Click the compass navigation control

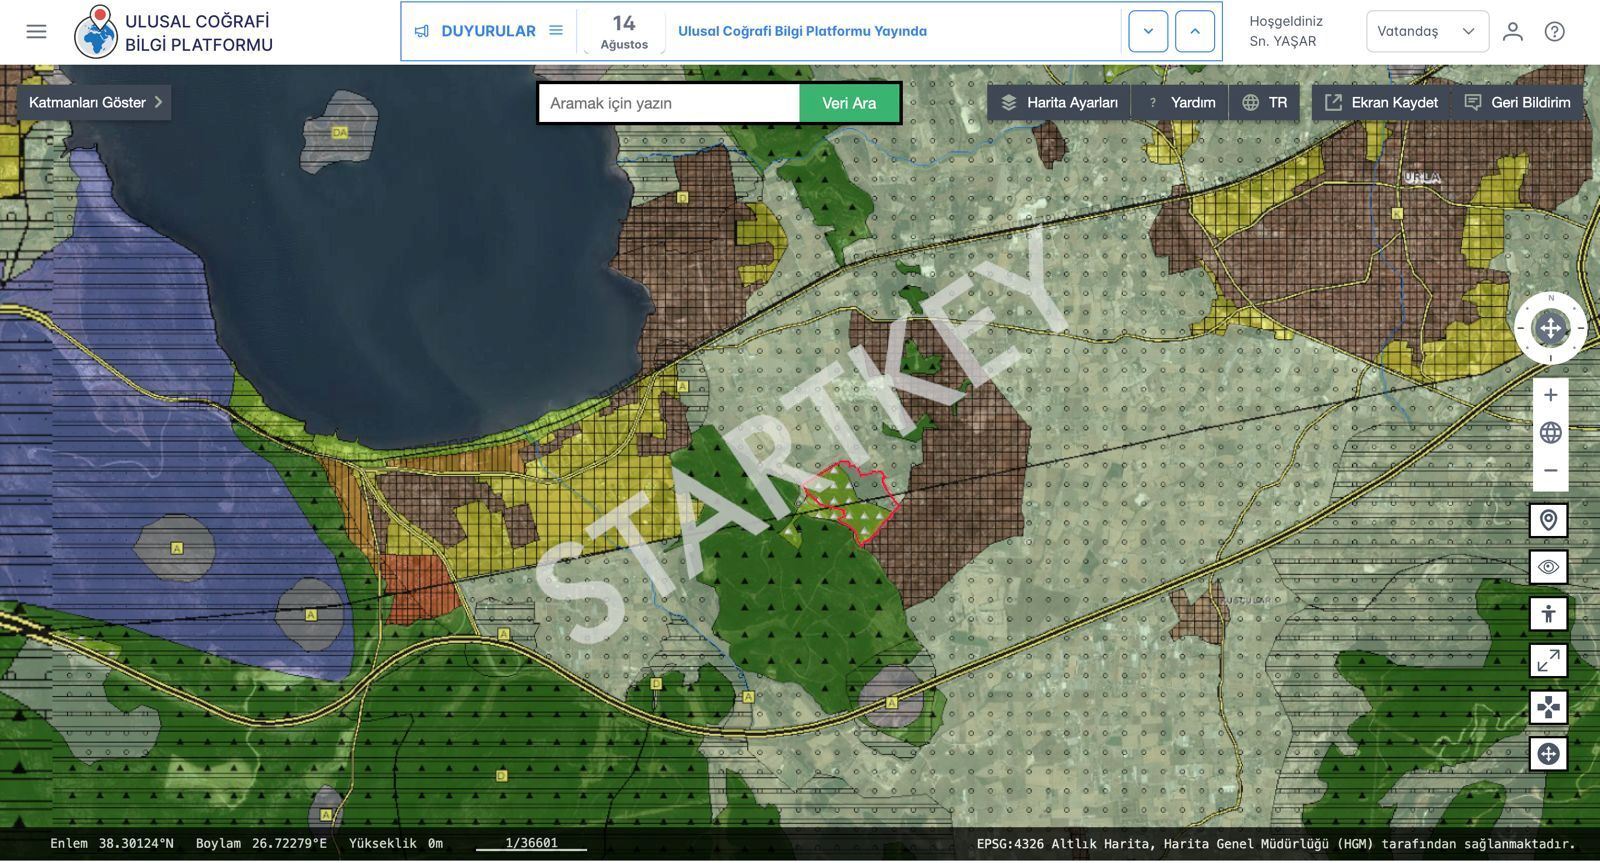(1550, 328)
